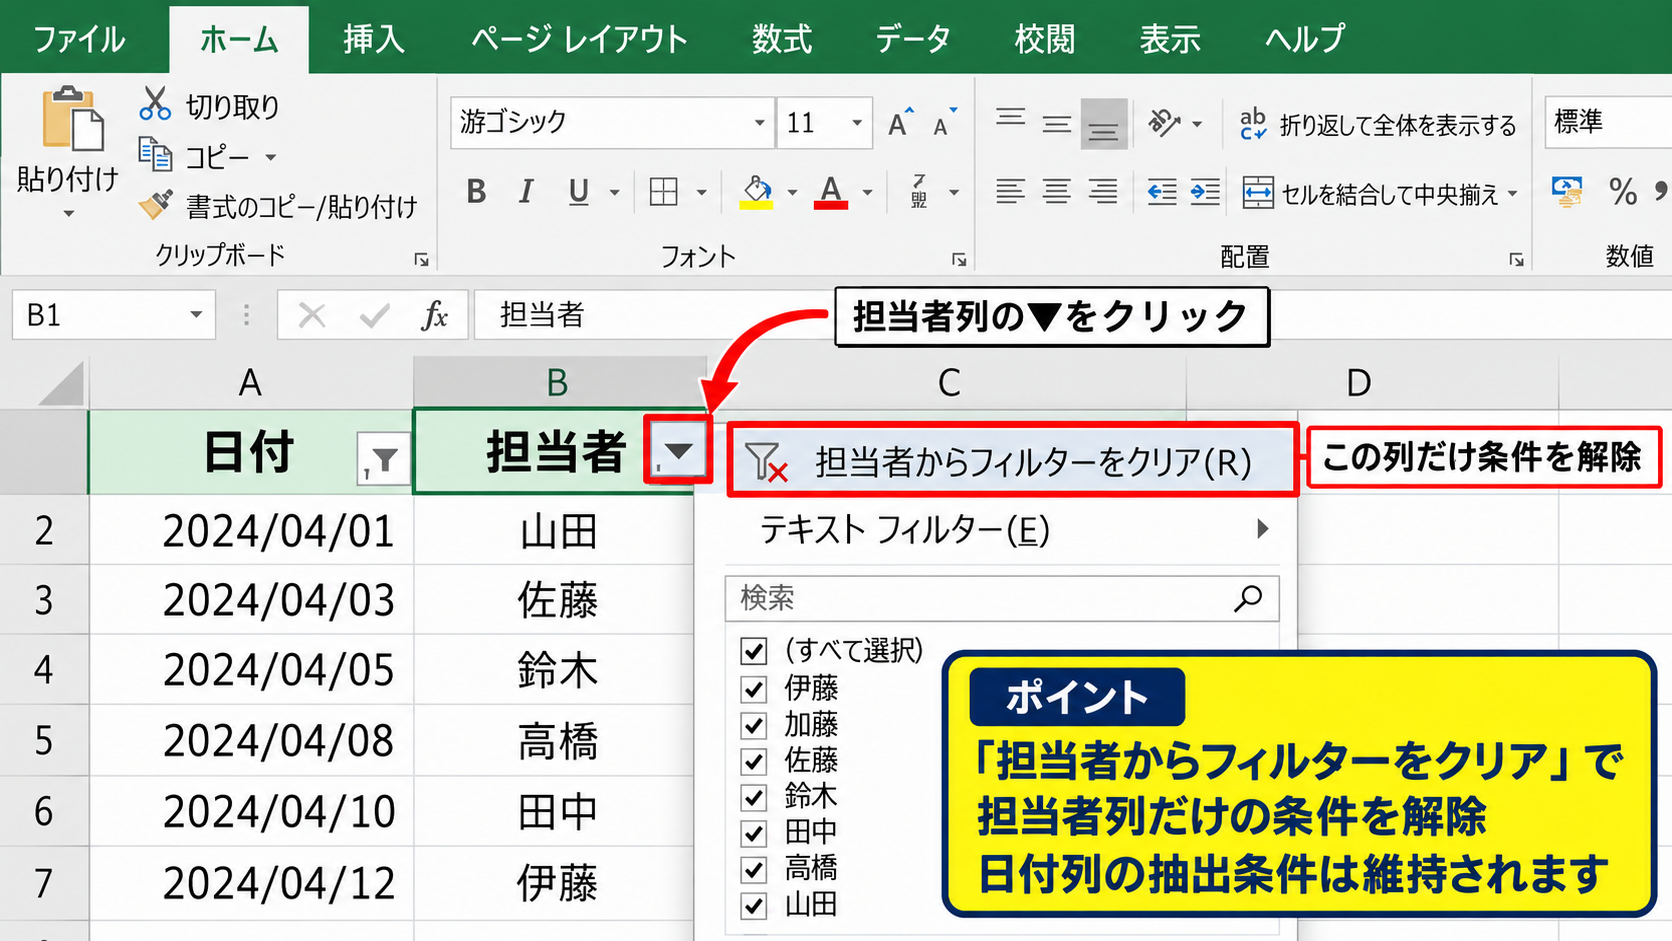1672x941 pixels.
Task: Open the ファイル tab
Action: point(79,39)
